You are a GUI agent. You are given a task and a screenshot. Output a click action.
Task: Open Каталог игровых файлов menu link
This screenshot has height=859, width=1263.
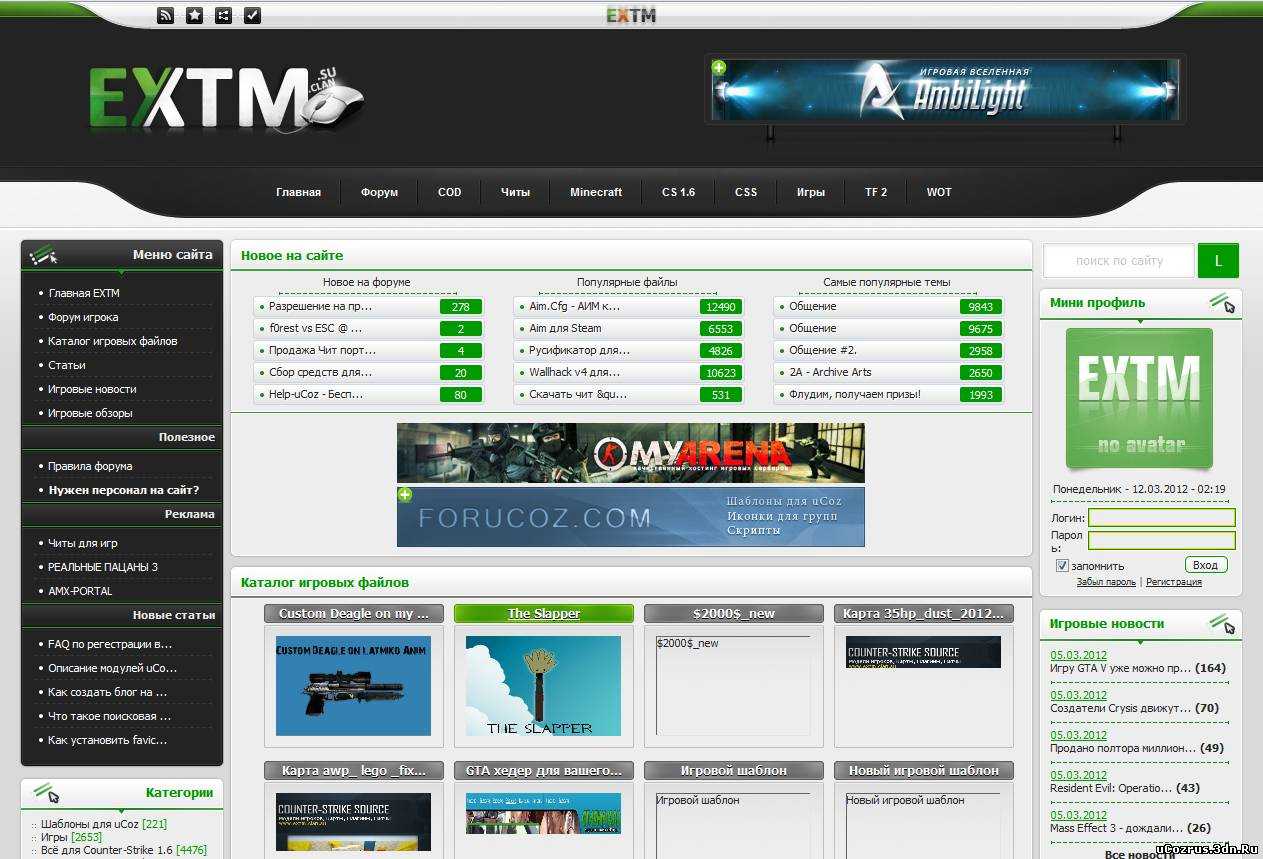113,341
